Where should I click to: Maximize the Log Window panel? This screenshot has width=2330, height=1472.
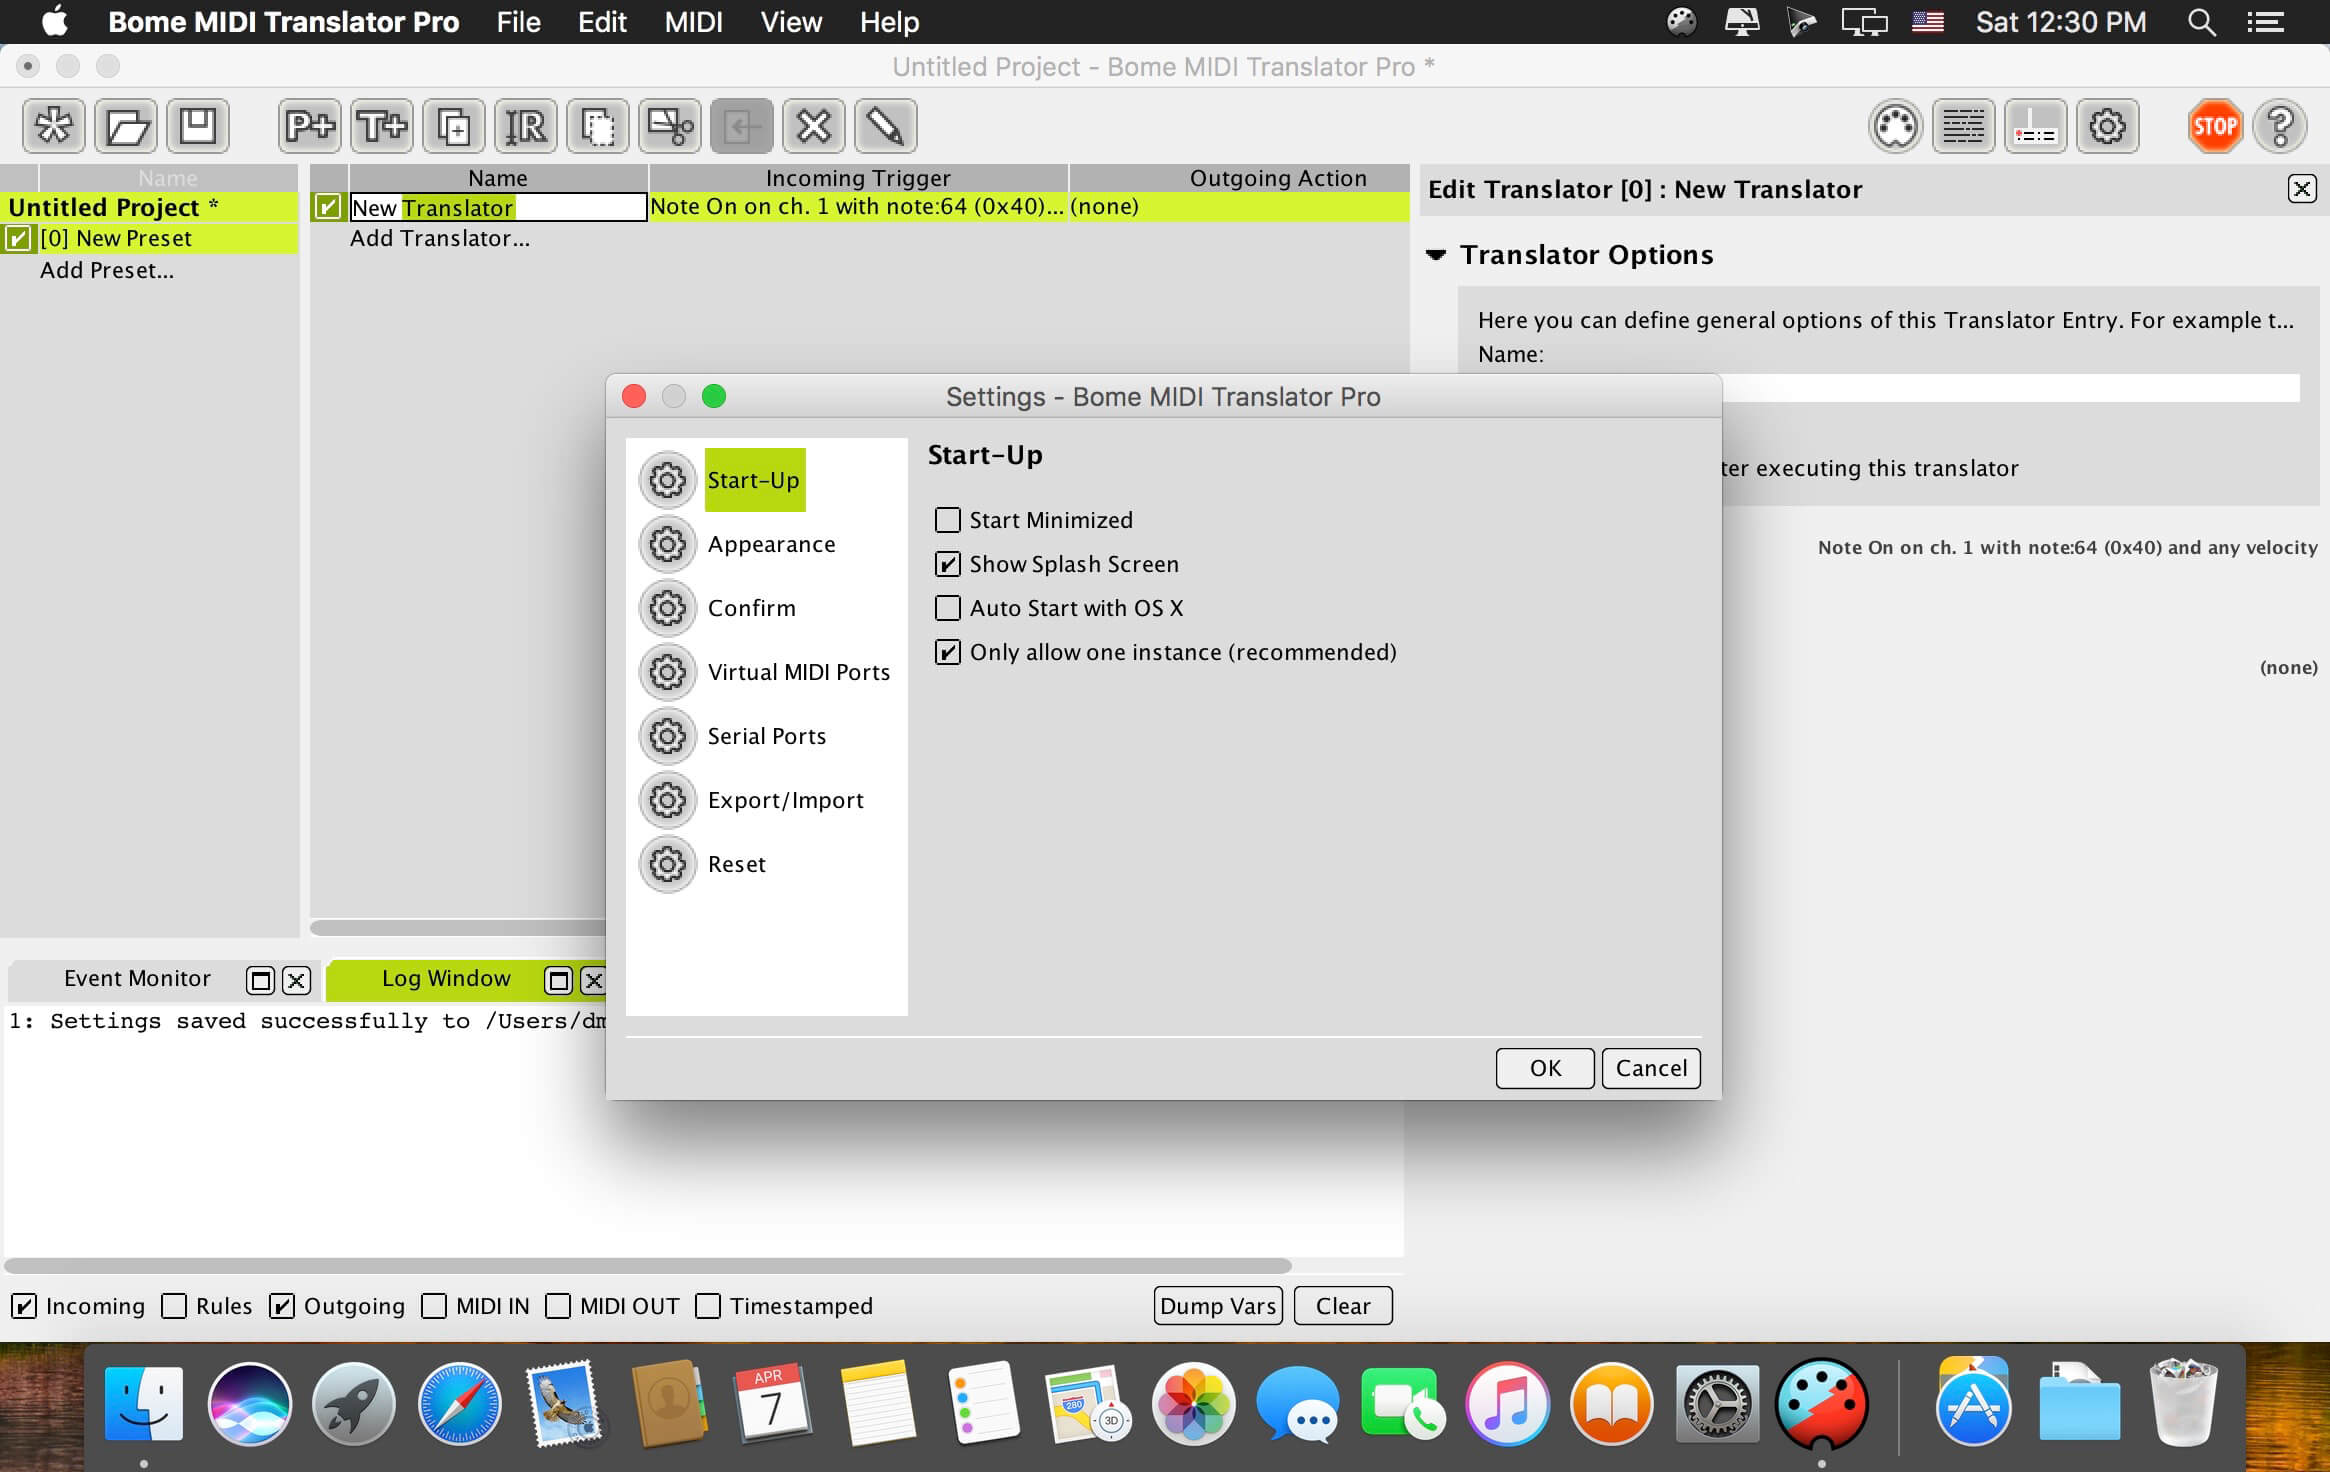coord(559,980)
